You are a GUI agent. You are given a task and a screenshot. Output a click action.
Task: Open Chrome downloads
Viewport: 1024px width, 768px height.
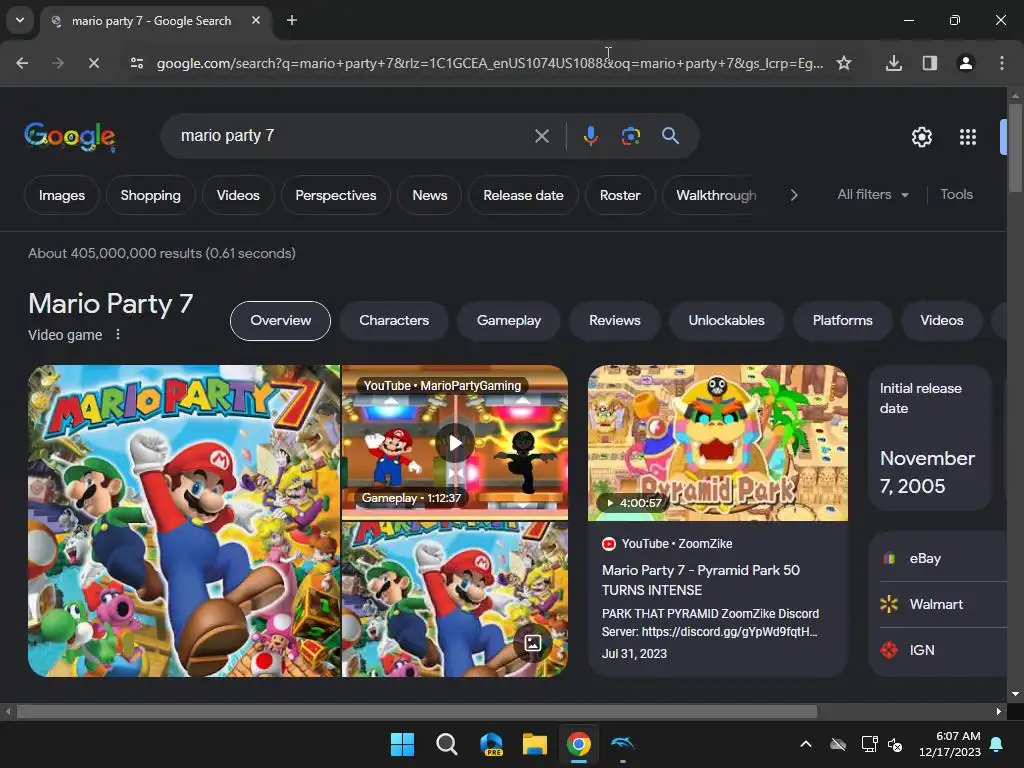pyautogui.click(x=893, y=63)
